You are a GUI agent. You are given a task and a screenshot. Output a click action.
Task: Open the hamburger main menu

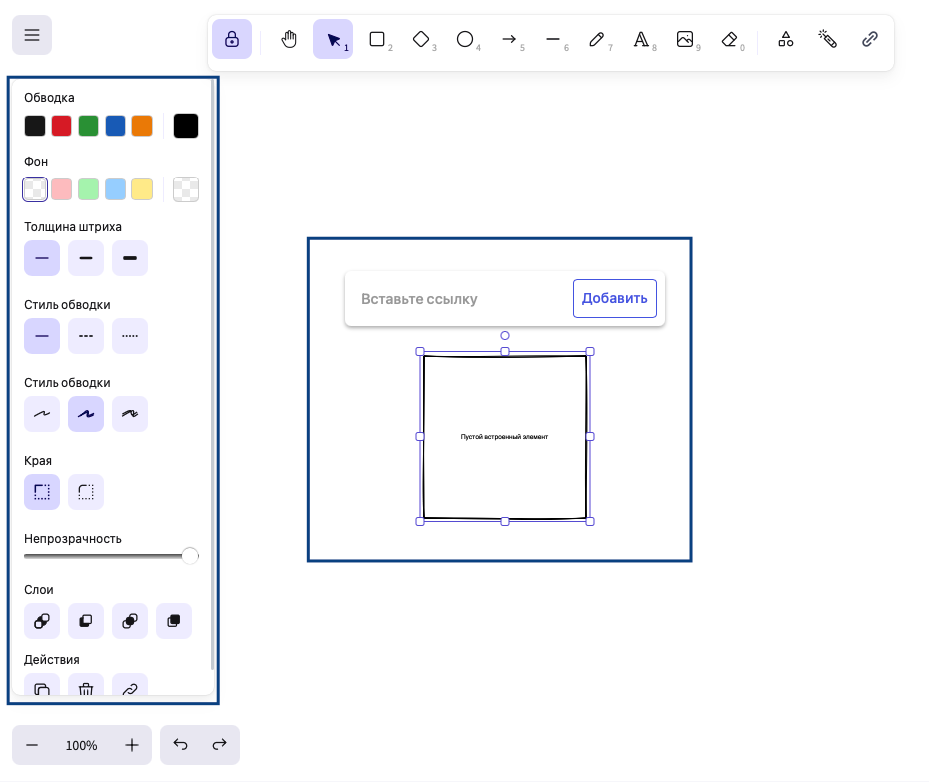[32, 35]
